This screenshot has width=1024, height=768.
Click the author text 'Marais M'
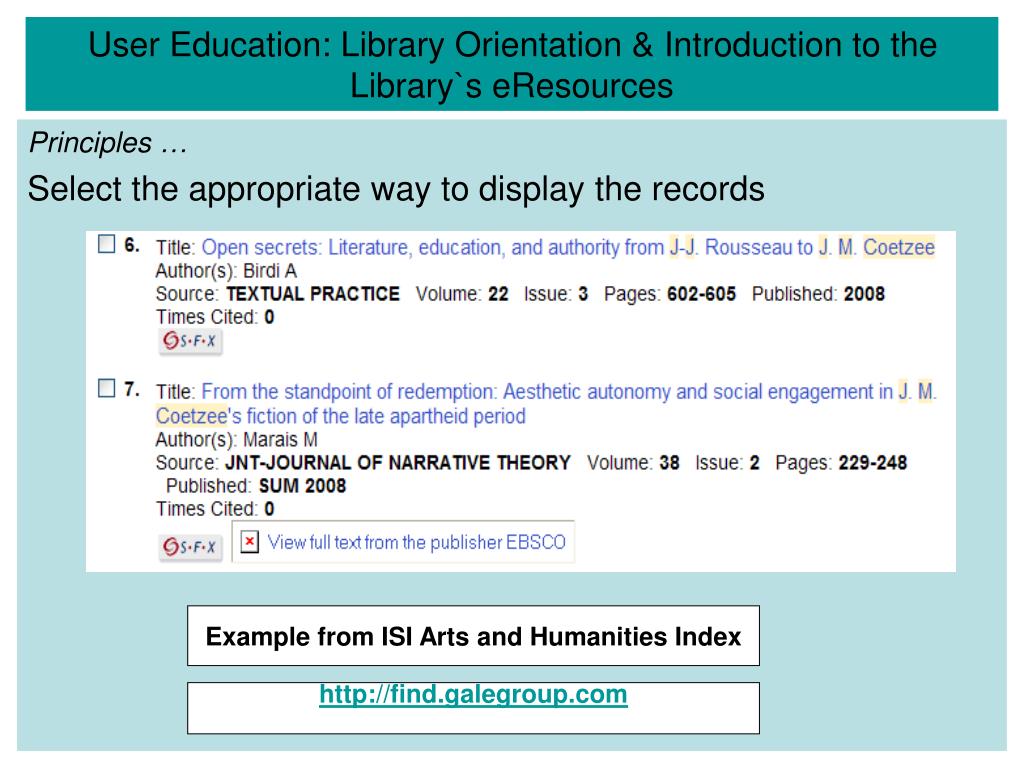(280, 440)
